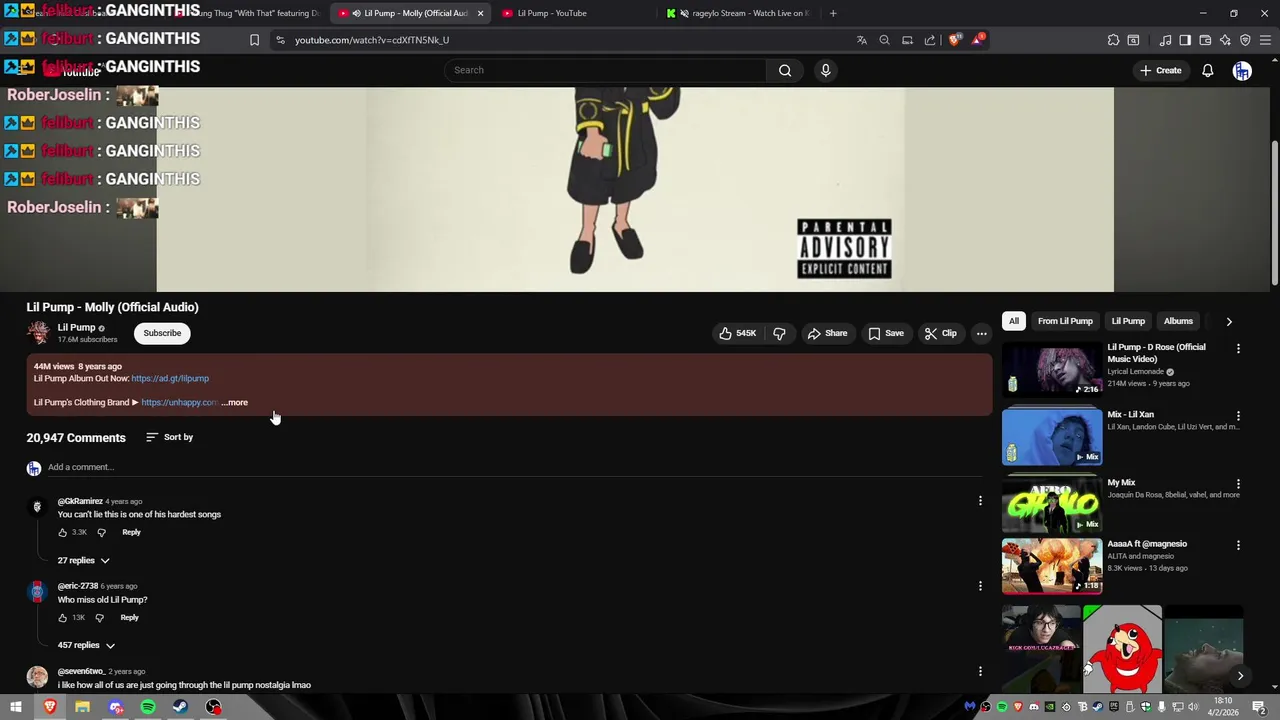Open the lilpump album link in the description
The image size is (1280, 720).
pos(170,378)
